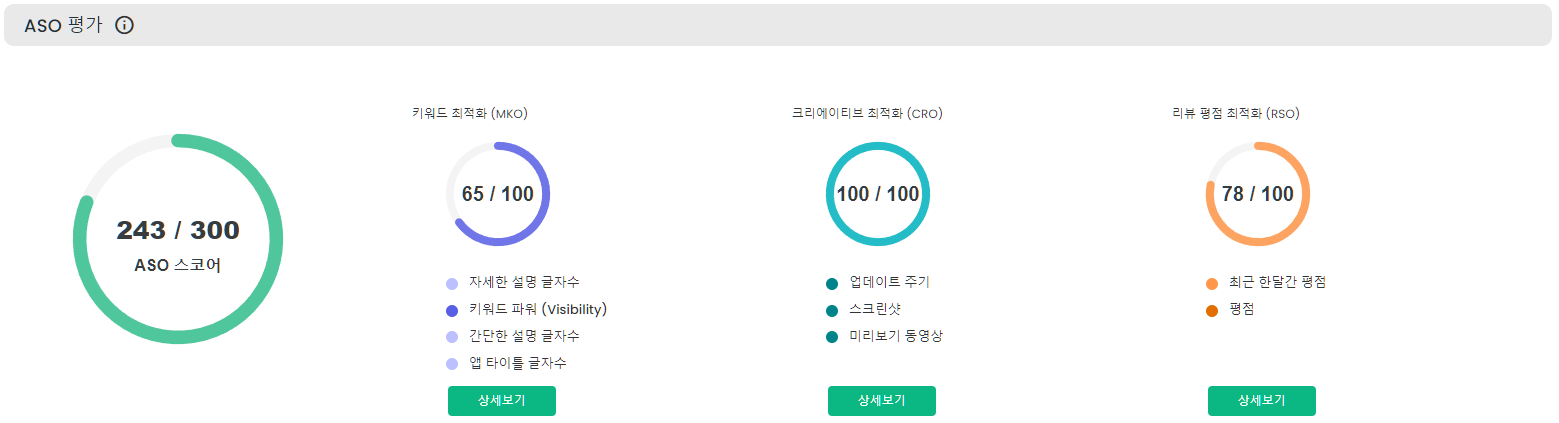Click the dark orange dot next to 평점

(1212, 310)
